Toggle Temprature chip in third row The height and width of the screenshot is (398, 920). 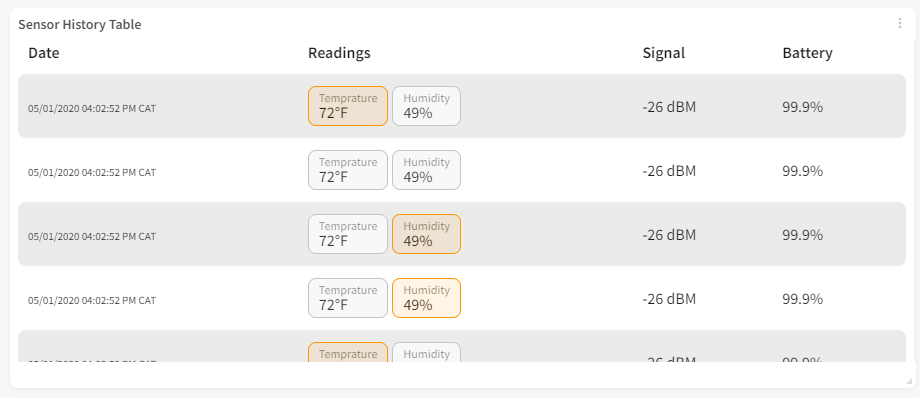pyautogui.click(x=348, y=234)
